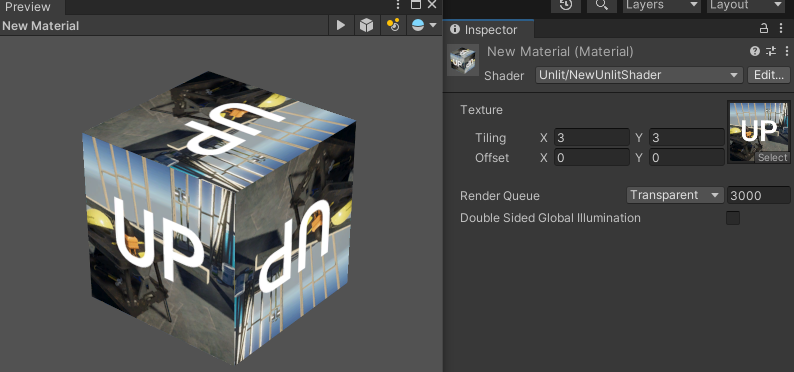Viewport: 794px width, 372px height.
Task: Play the material preview animation
Action: point(341,25)
